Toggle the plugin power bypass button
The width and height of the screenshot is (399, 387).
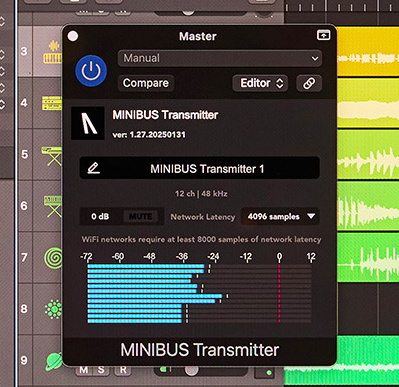[91, 71]
